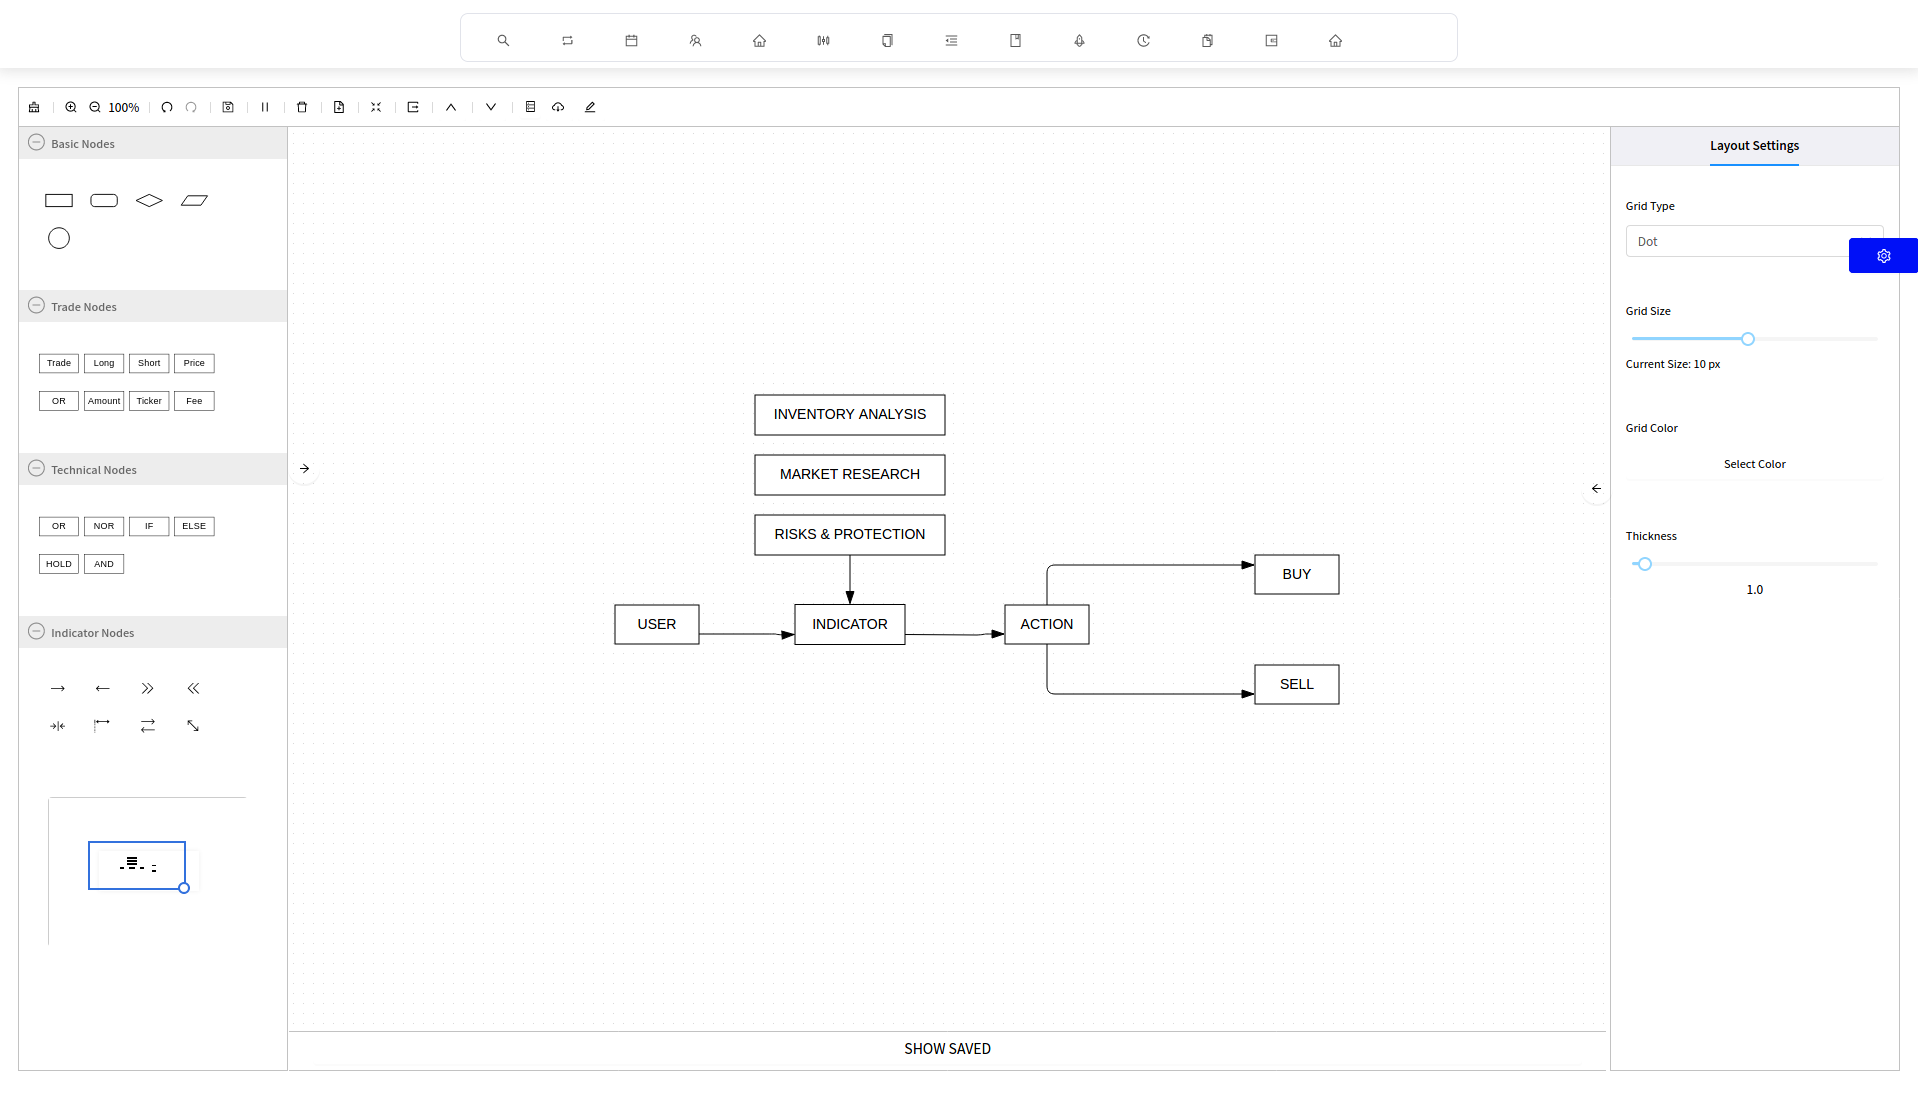The image size is (1918, 1097).
Task: Toggle left panel with arrow handle
Action: pos(305,468)
